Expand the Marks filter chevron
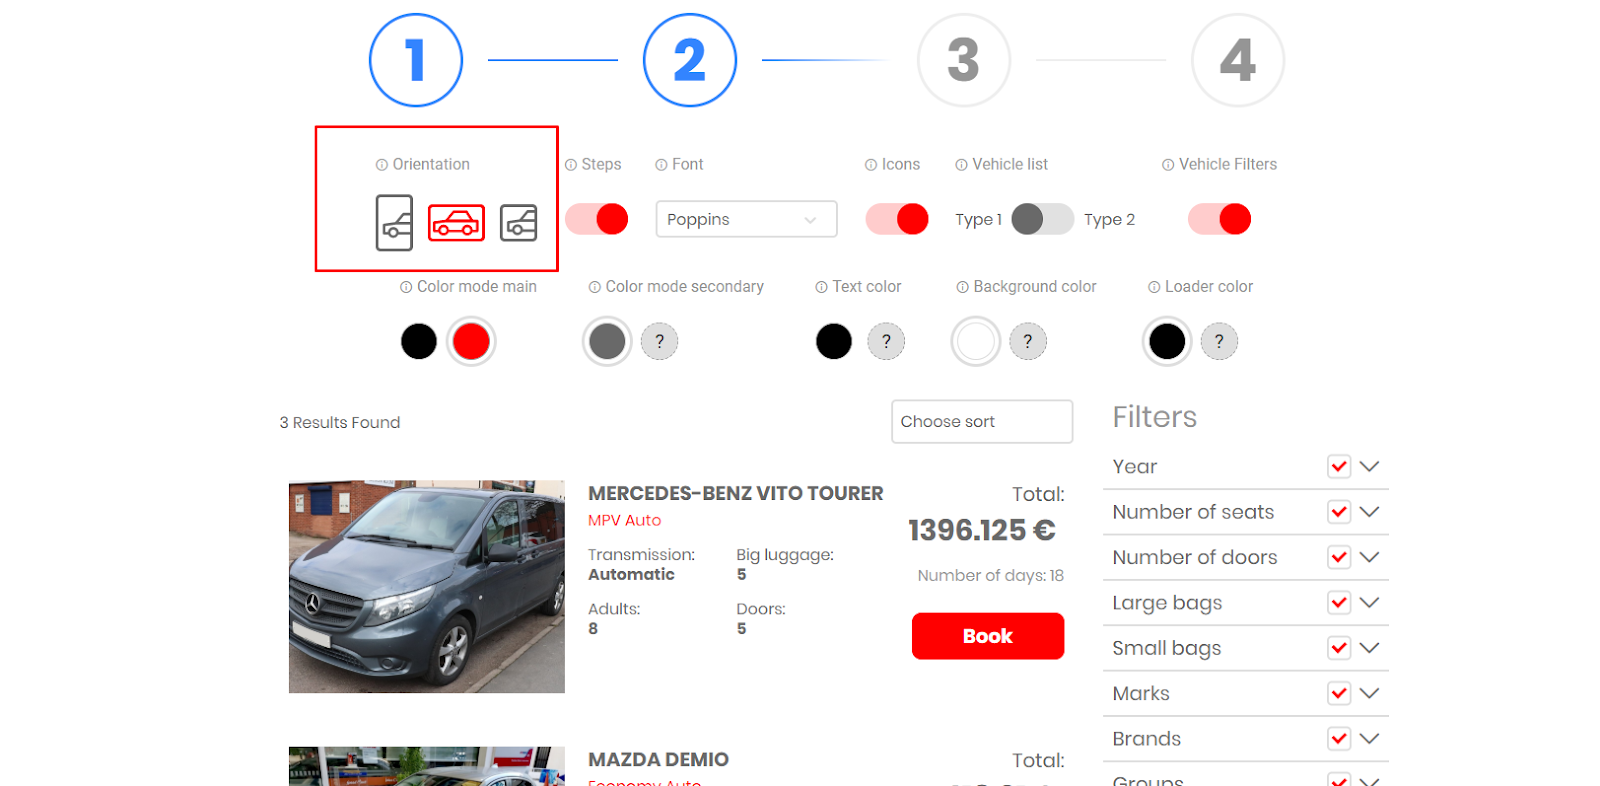Image resolution: width=1600 pixels, height=786 pixels. click(x=1370, y=693)
